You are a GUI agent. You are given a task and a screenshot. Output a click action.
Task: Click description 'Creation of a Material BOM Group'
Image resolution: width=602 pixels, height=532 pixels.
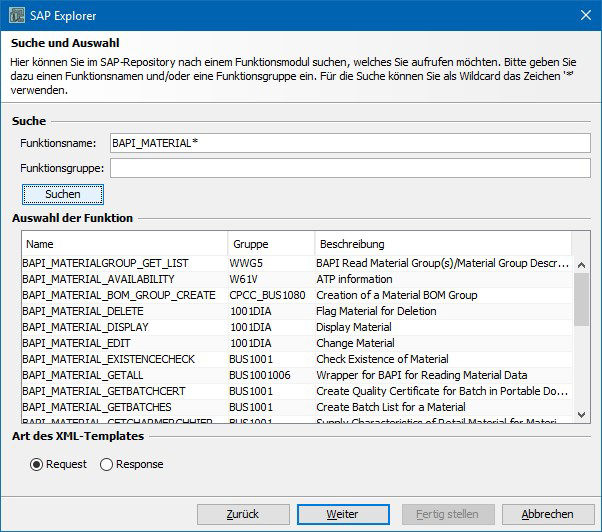click(397, 295)
